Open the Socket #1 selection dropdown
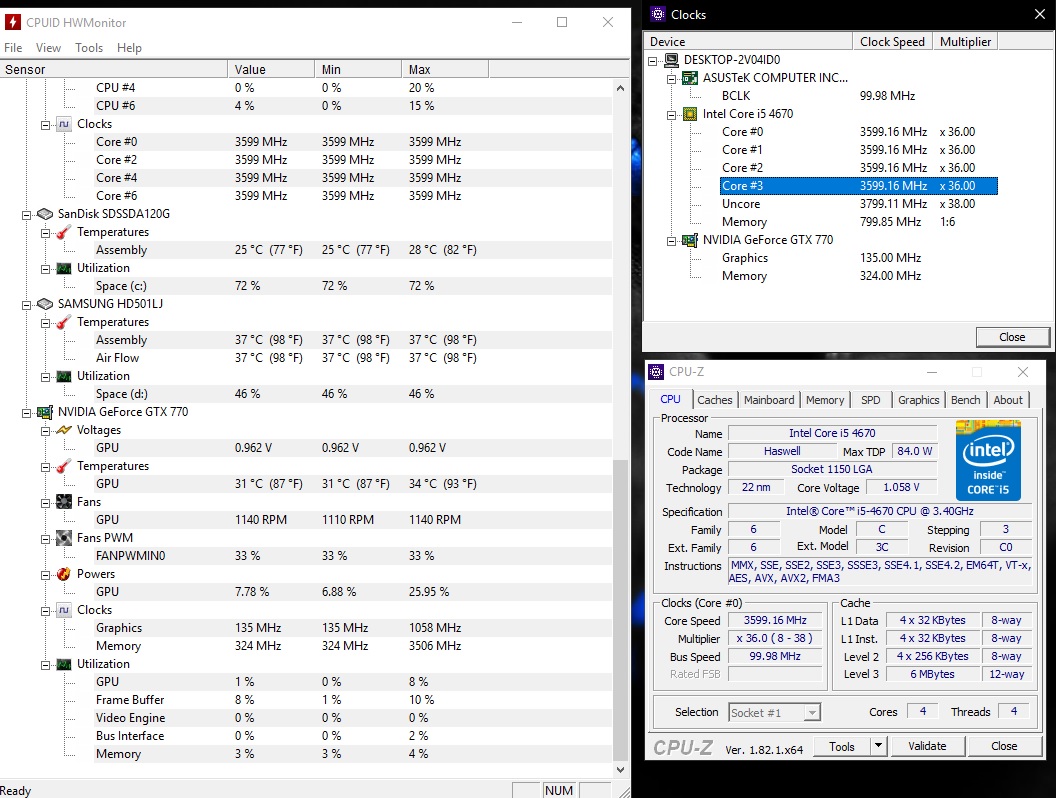The width and height of the screenshot is (1056, 798). coord(812,712)
